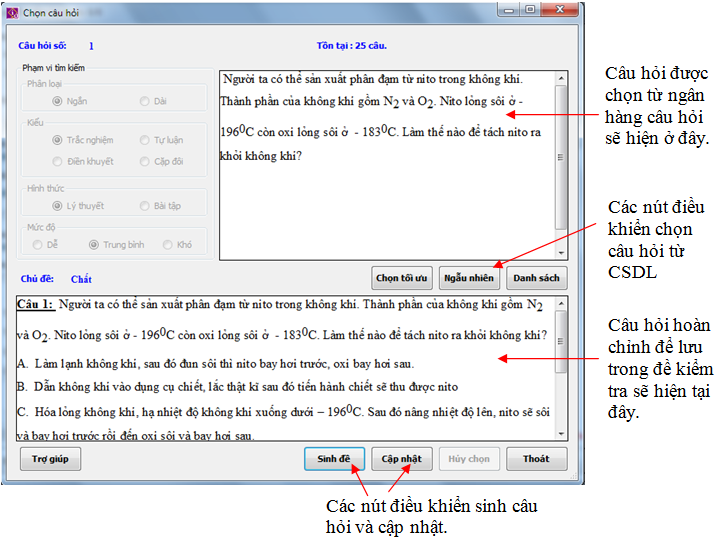This screenshot has height=543, width=722.
Task: Choose the Tự luận question type
Action: [x=145, y=141]
